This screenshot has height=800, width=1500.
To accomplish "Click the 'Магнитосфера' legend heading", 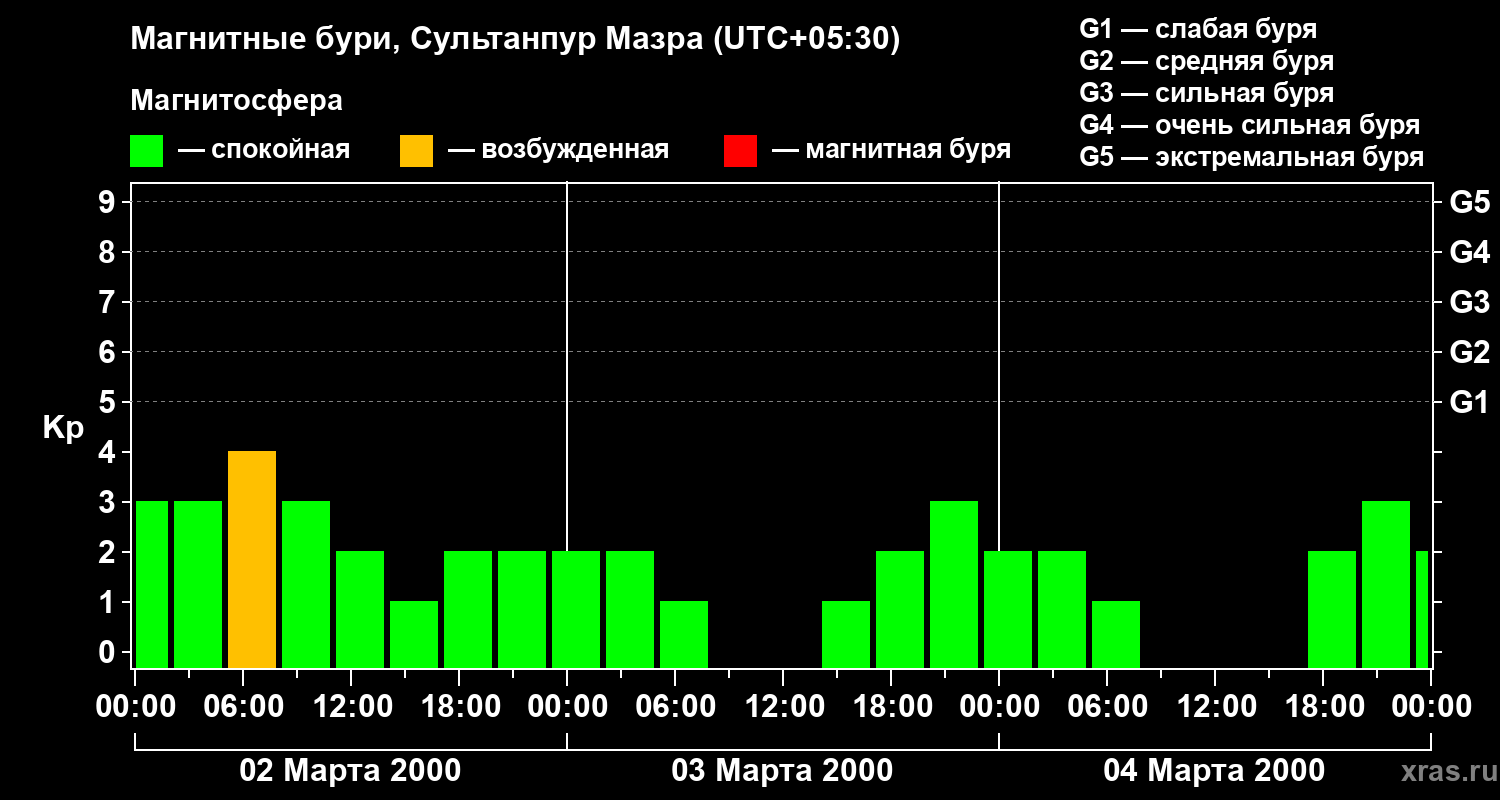I will coord(236,101).
